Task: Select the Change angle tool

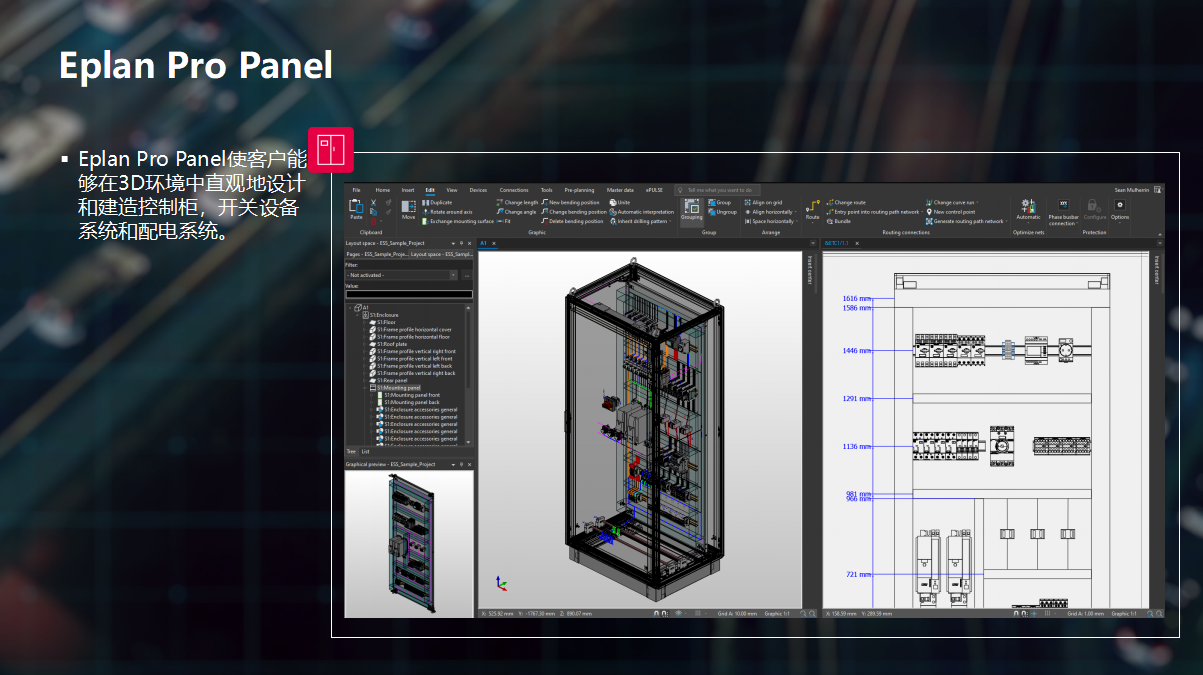Action: (516, 212)
